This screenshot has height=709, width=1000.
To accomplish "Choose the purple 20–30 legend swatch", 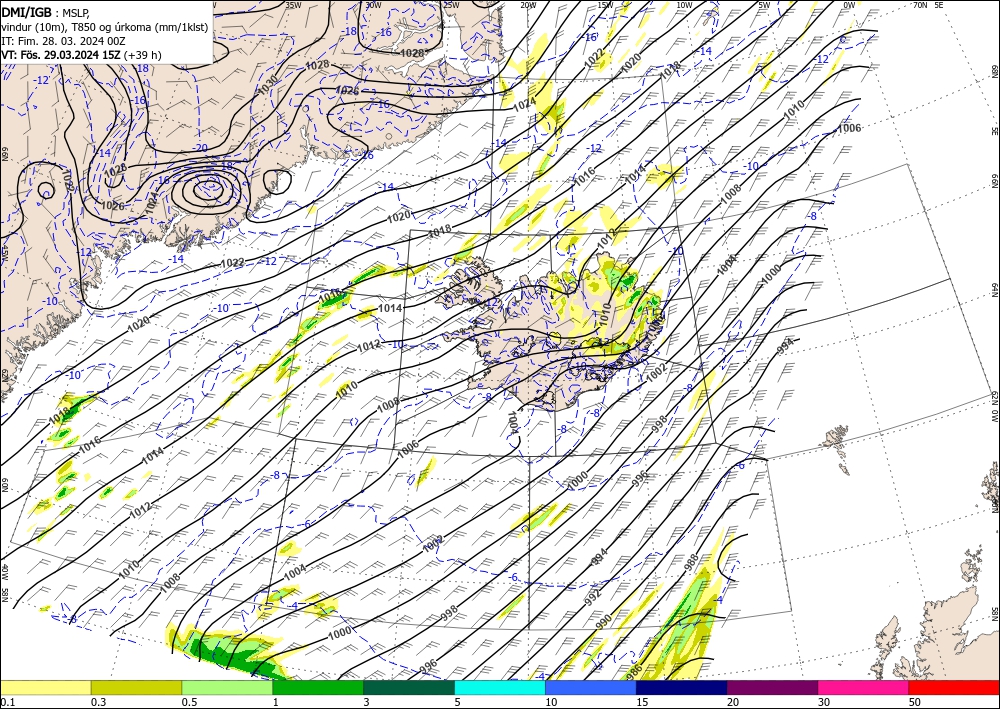I will click(x=772, y=687).
